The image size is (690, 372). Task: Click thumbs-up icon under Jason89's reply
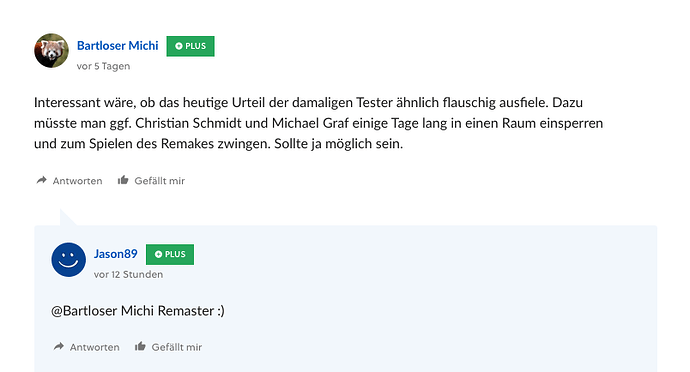click(x=140, y=346)
